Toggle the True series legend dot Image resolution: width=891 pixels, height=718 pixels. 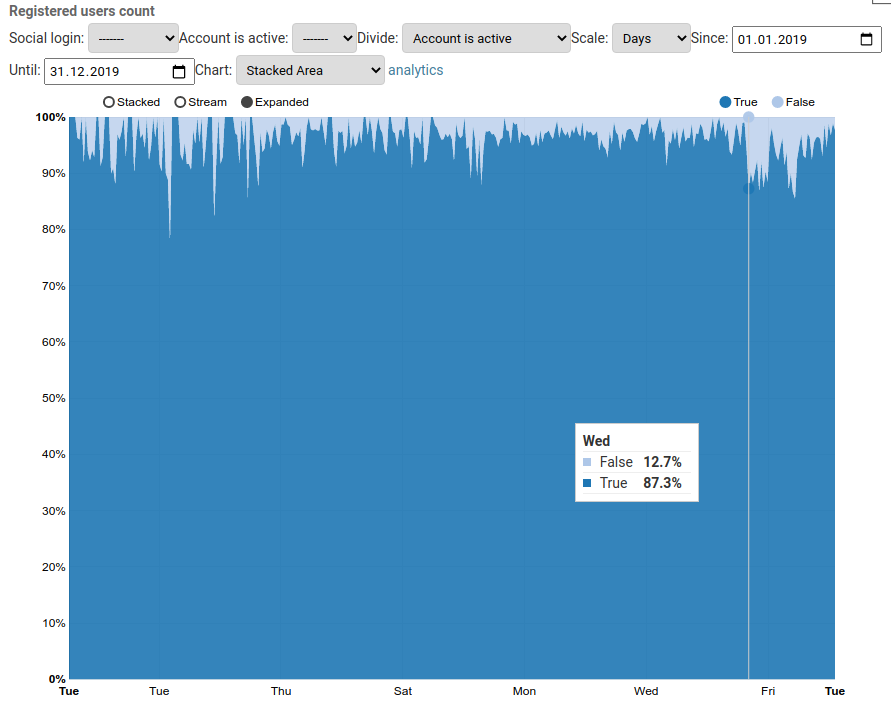point(725,102)
